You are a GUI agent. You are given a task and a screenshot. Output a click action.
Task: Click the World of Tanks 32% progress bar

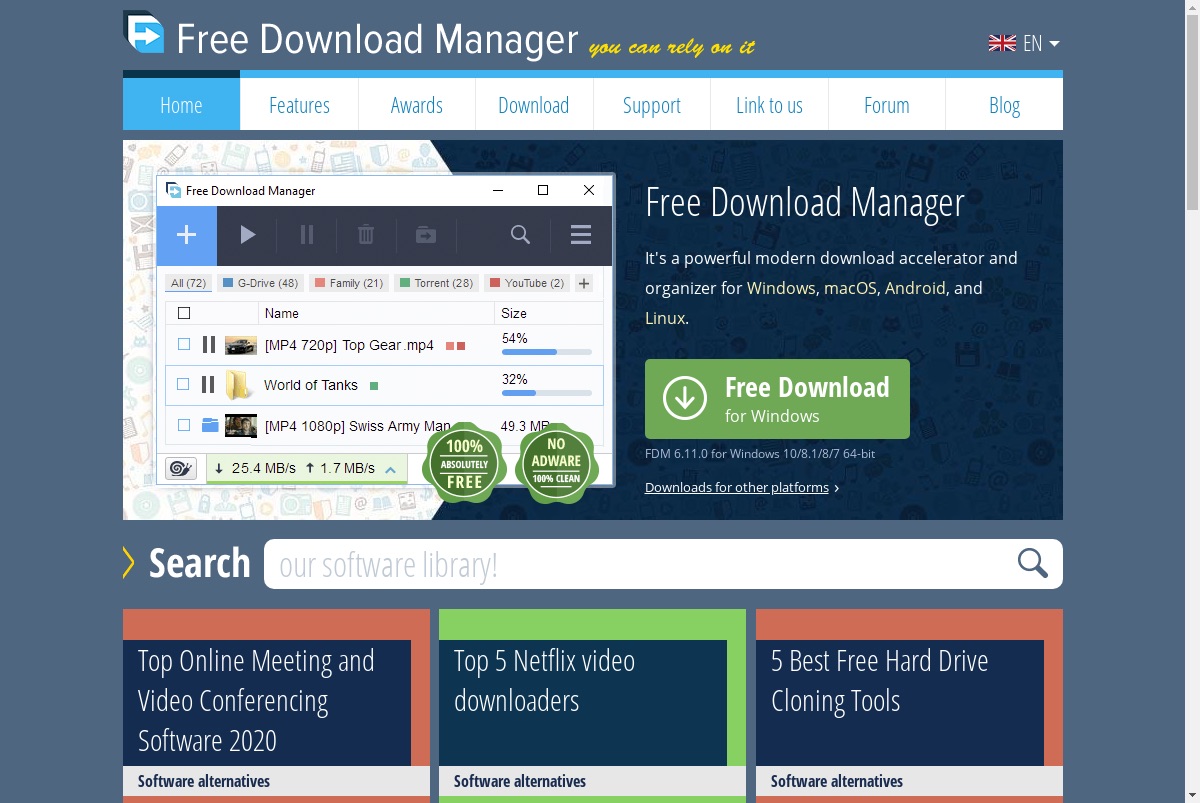point(546,393)
